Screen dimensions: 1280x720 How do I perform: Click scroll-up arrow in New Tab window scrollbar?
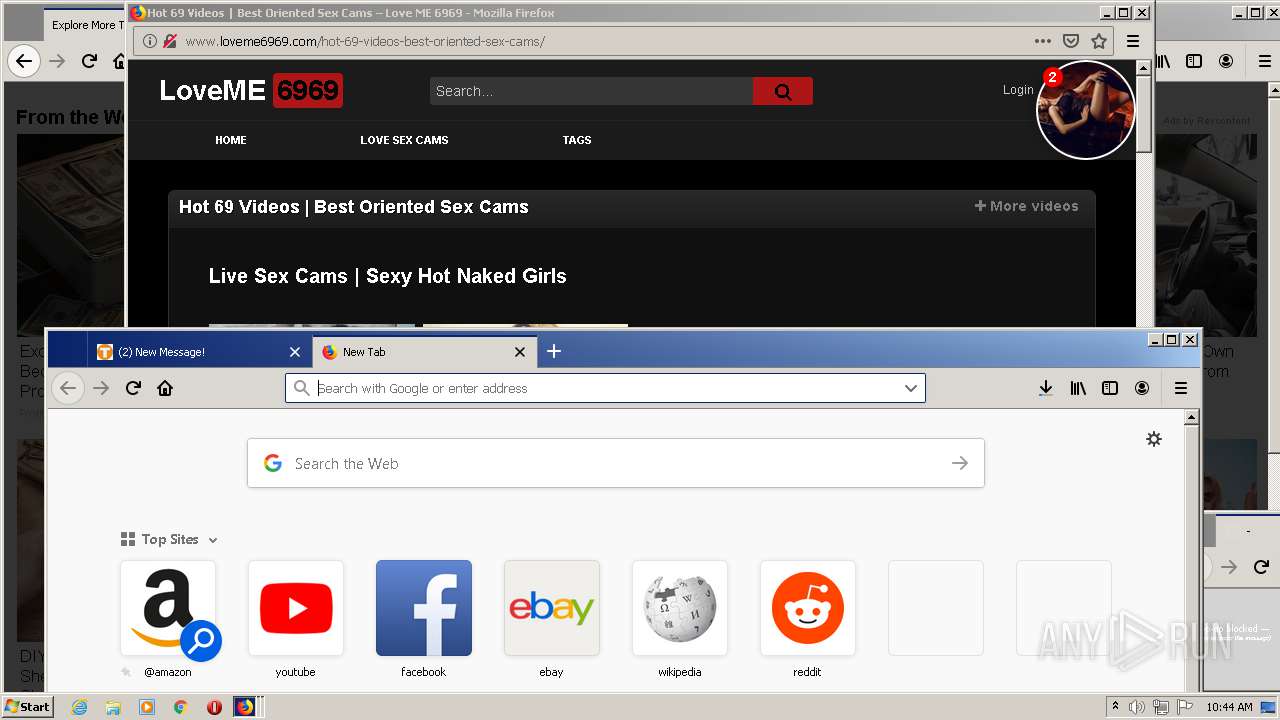1191,417
